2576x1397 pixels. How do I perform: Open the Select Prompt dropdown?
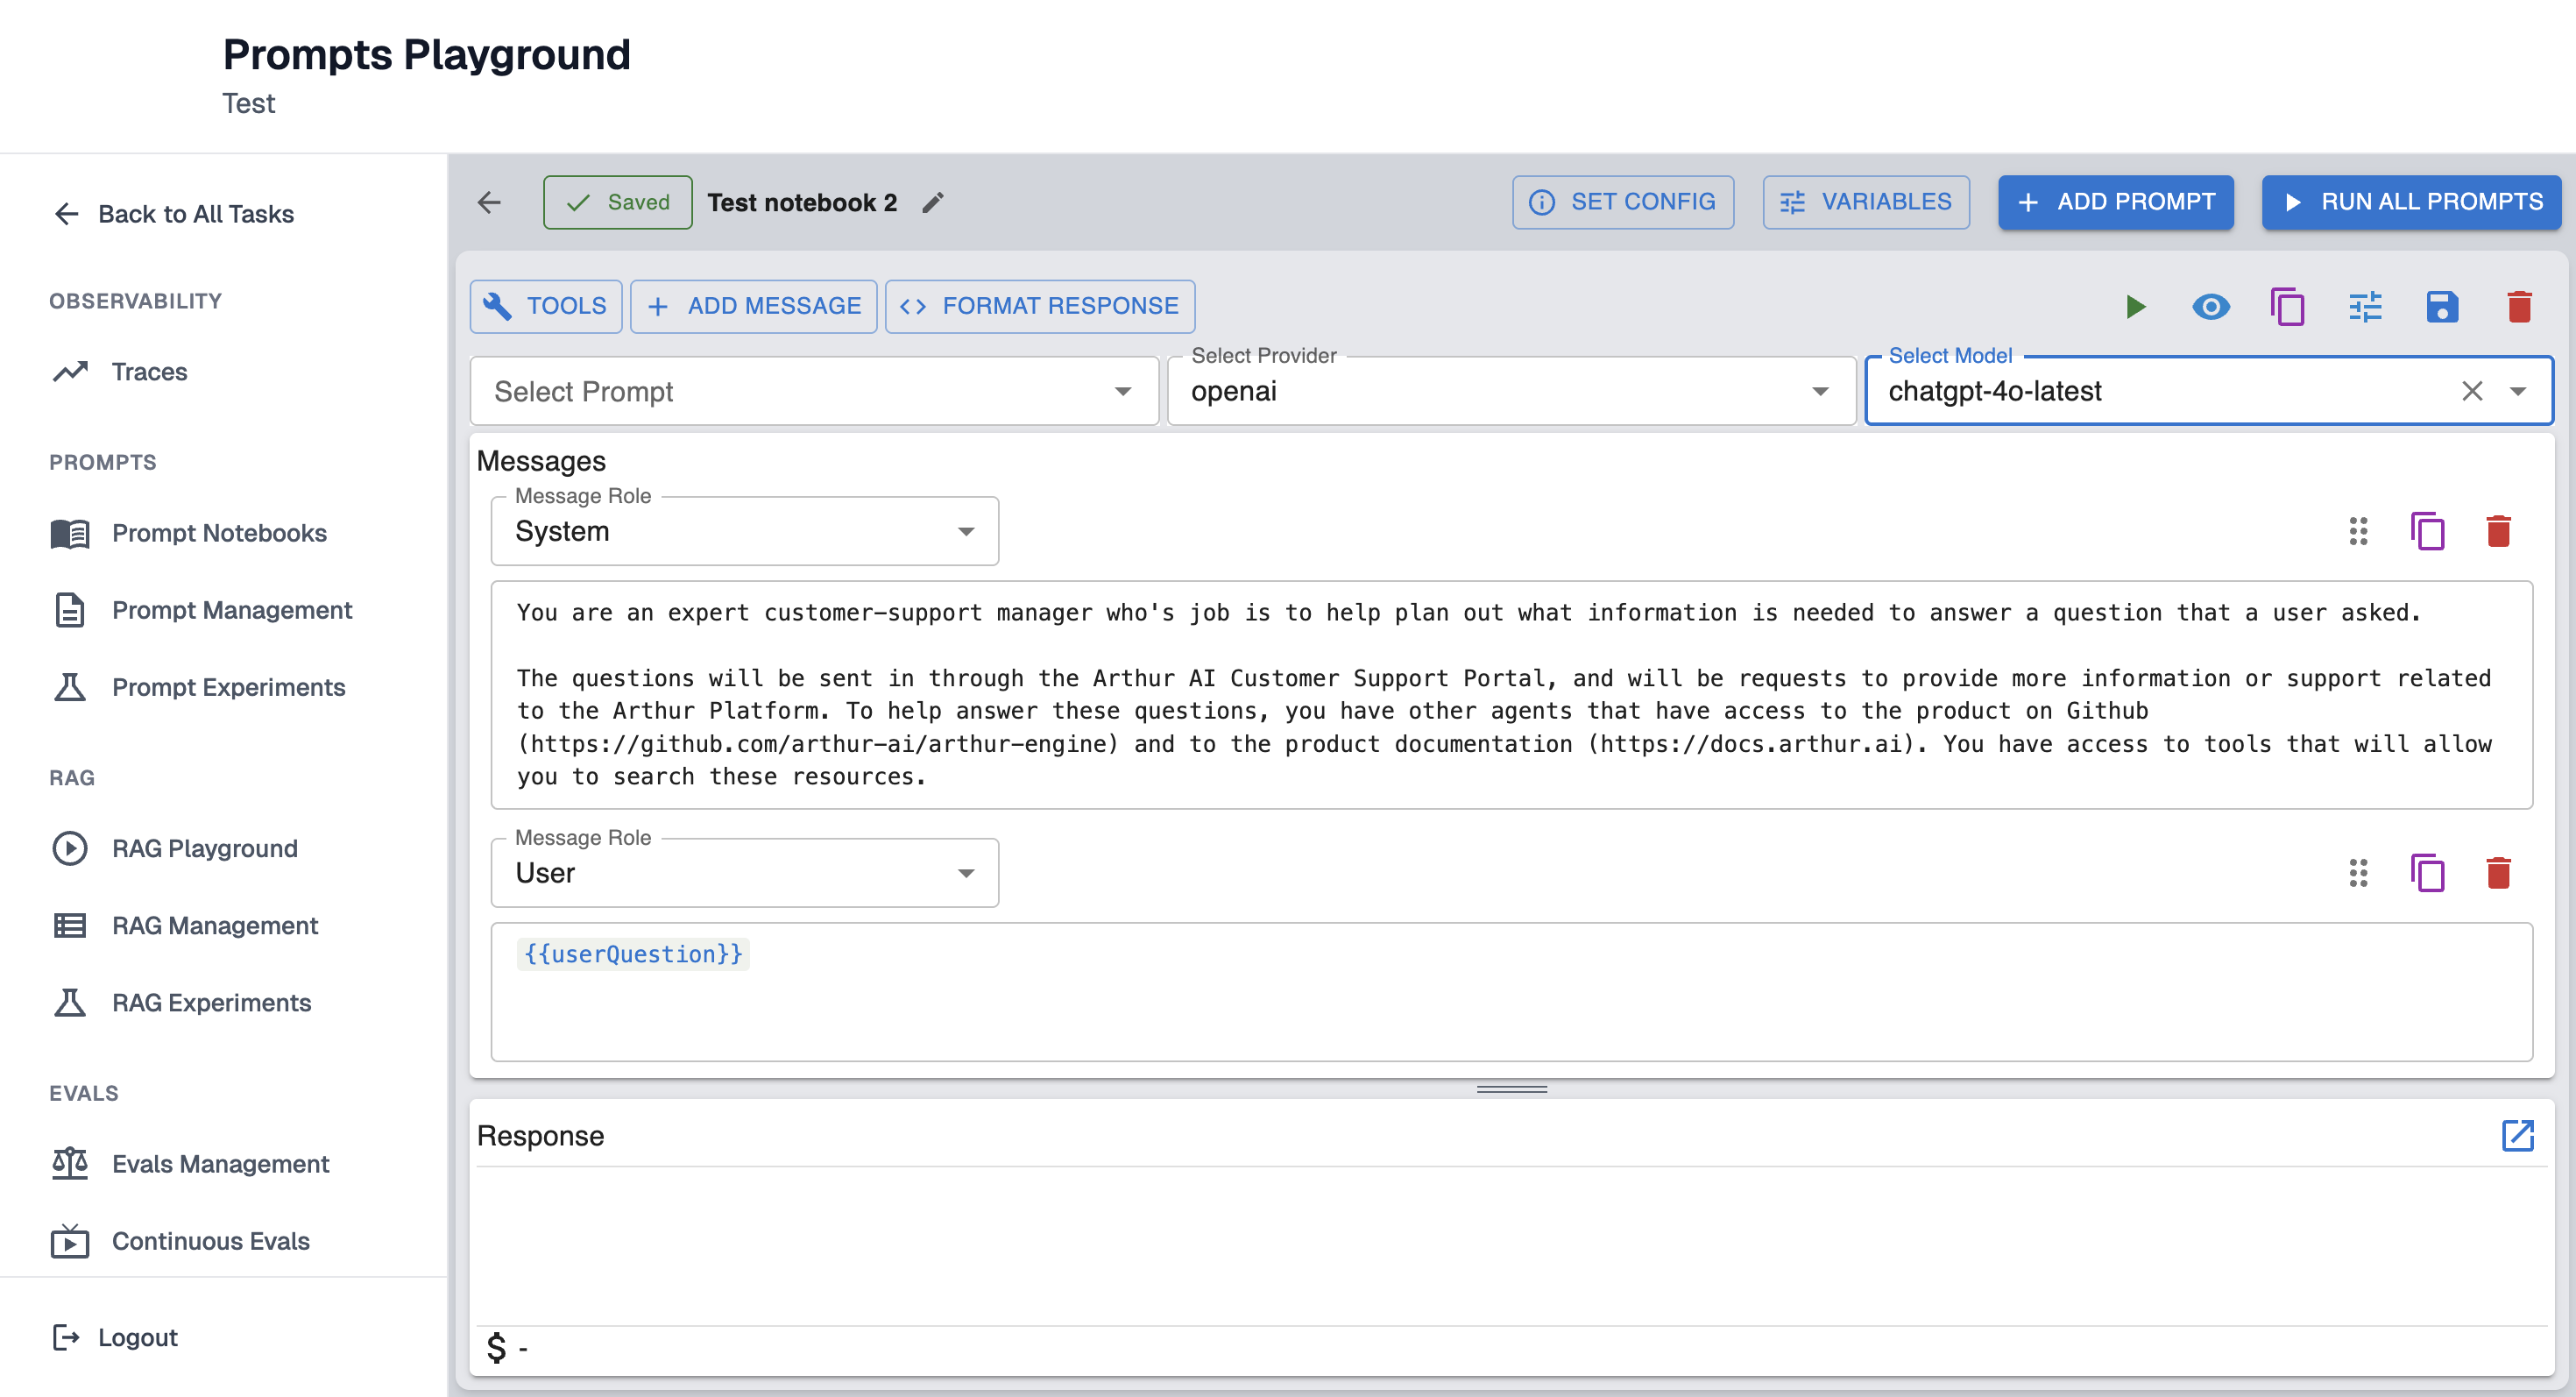[814, 391]
